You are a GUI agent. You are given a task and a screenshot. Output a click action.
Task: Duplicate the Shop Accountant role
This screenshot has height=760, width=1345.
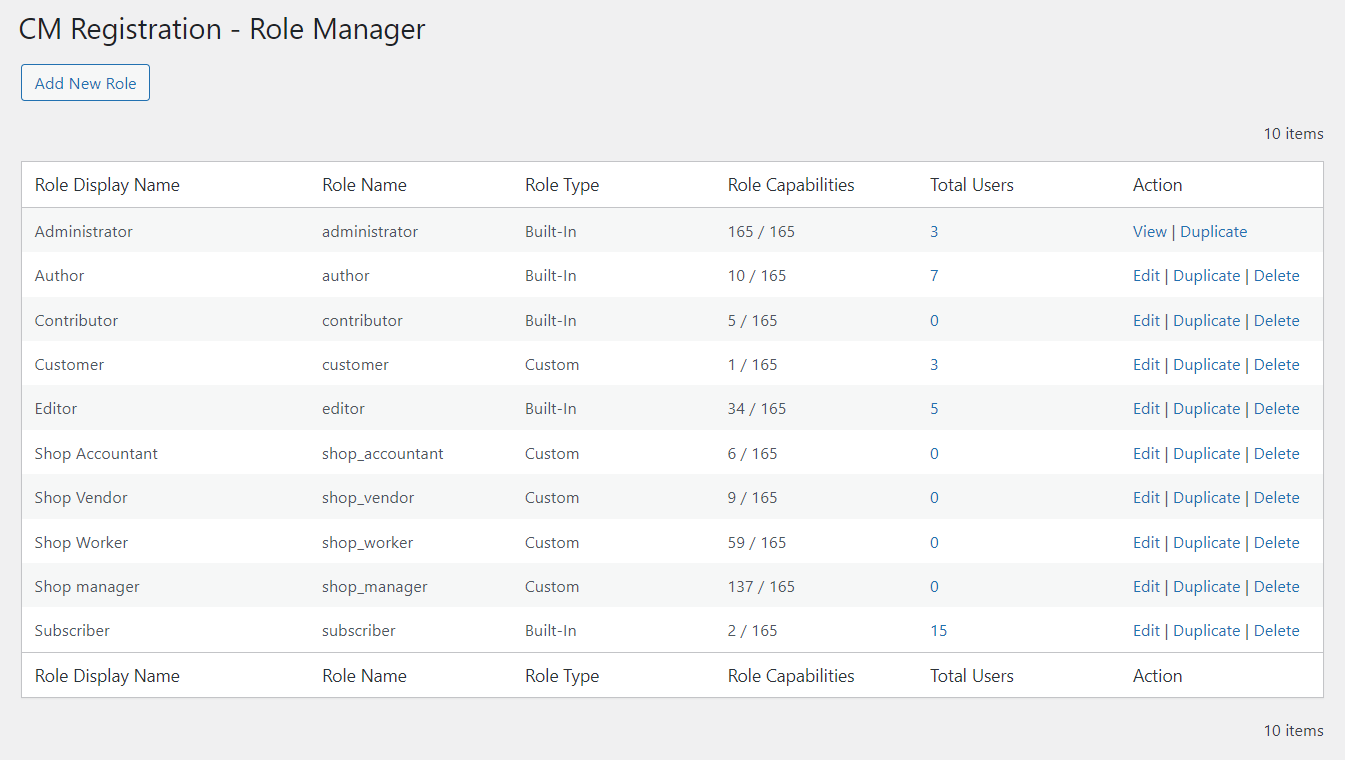[x=1206, y=453]
